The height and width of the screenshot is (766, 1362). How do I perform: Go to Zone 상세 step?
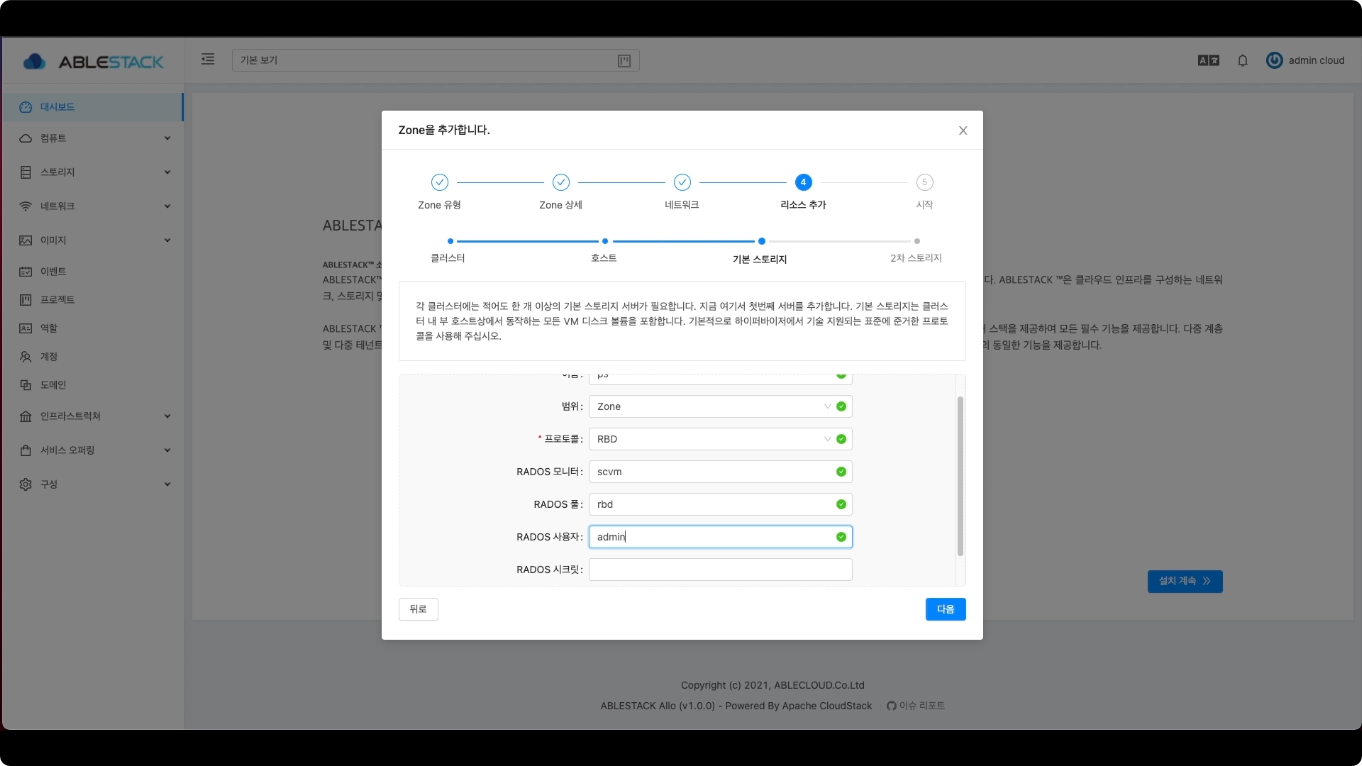[x=561, y=192]
